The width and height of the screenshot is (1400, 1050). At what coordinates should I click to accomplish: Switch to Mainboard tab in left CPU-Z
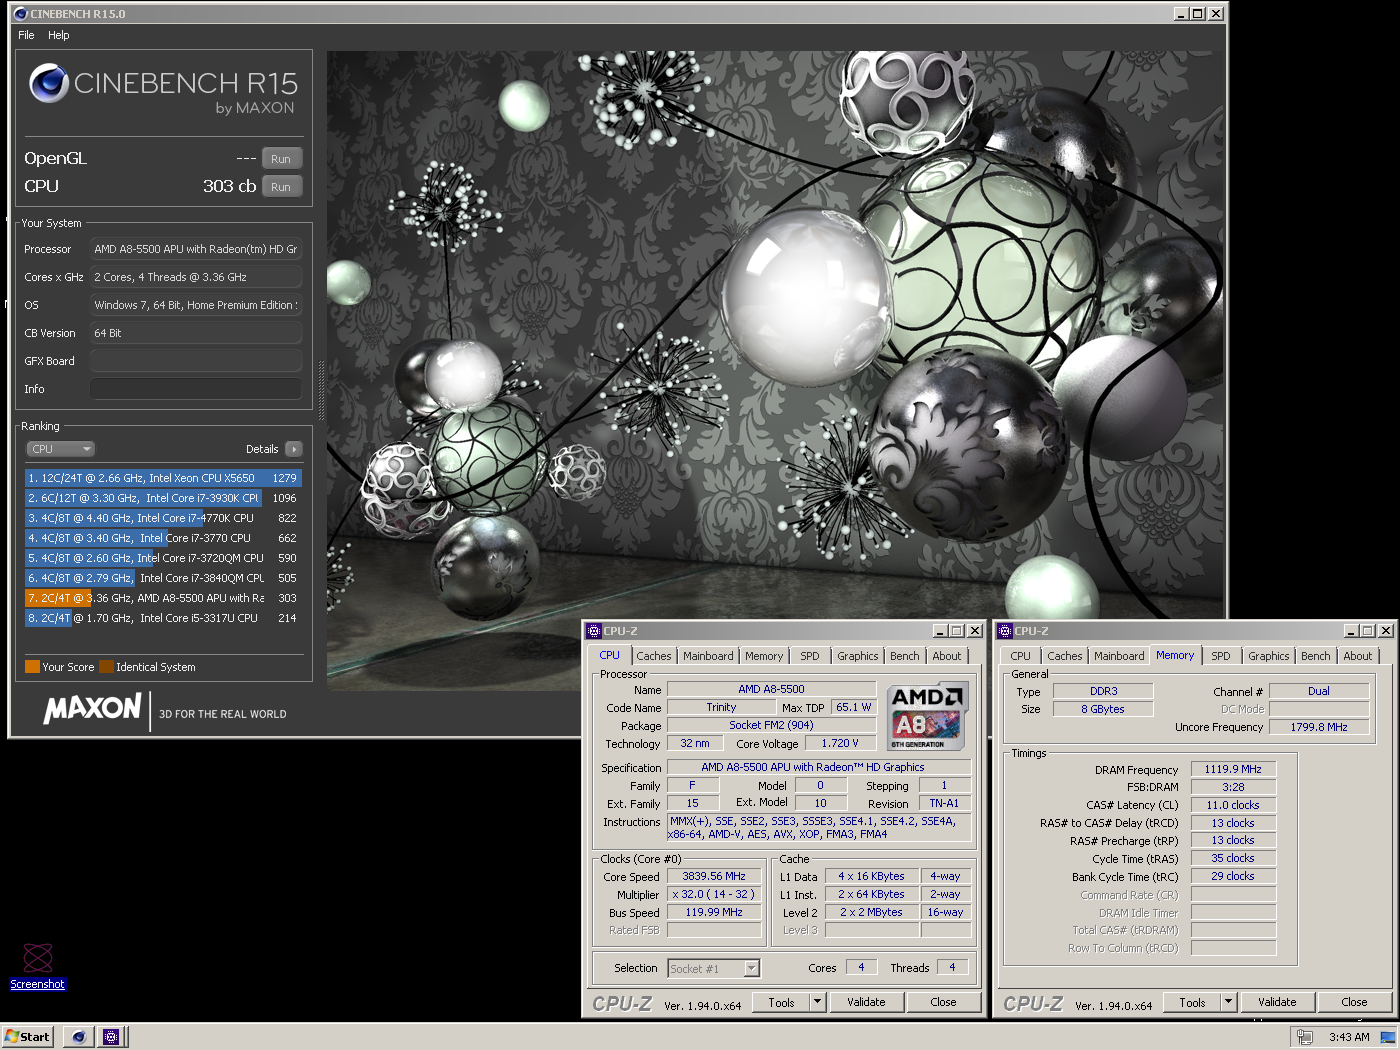point(708,656)
